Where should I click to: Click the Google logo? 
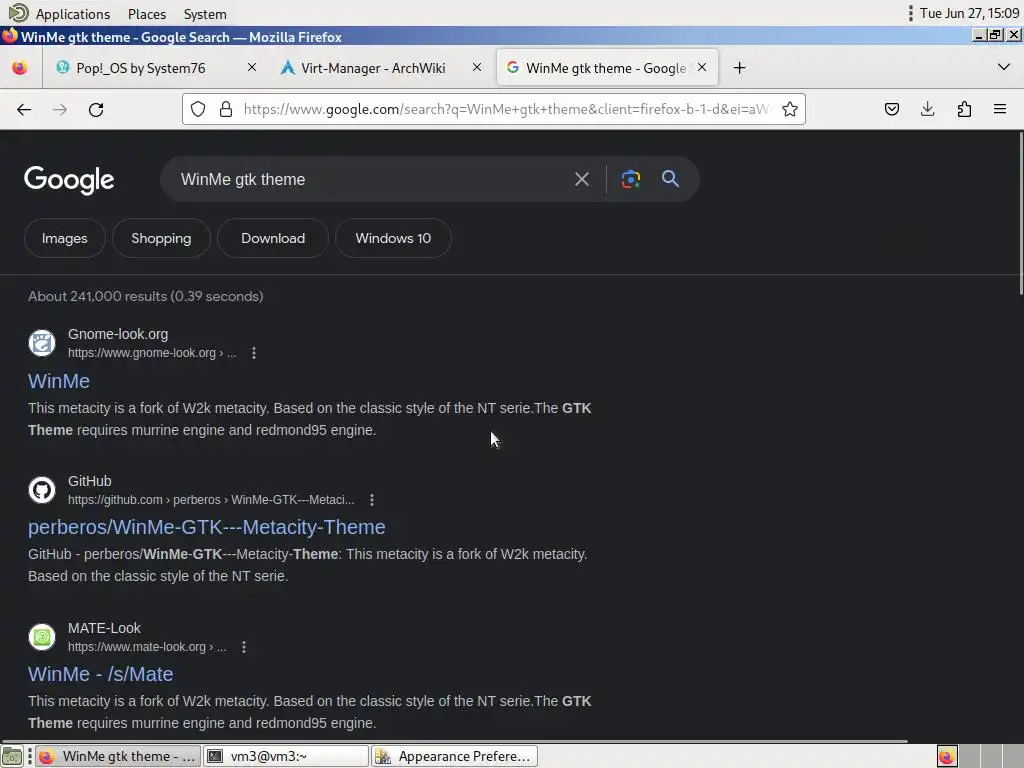[69, 180]
